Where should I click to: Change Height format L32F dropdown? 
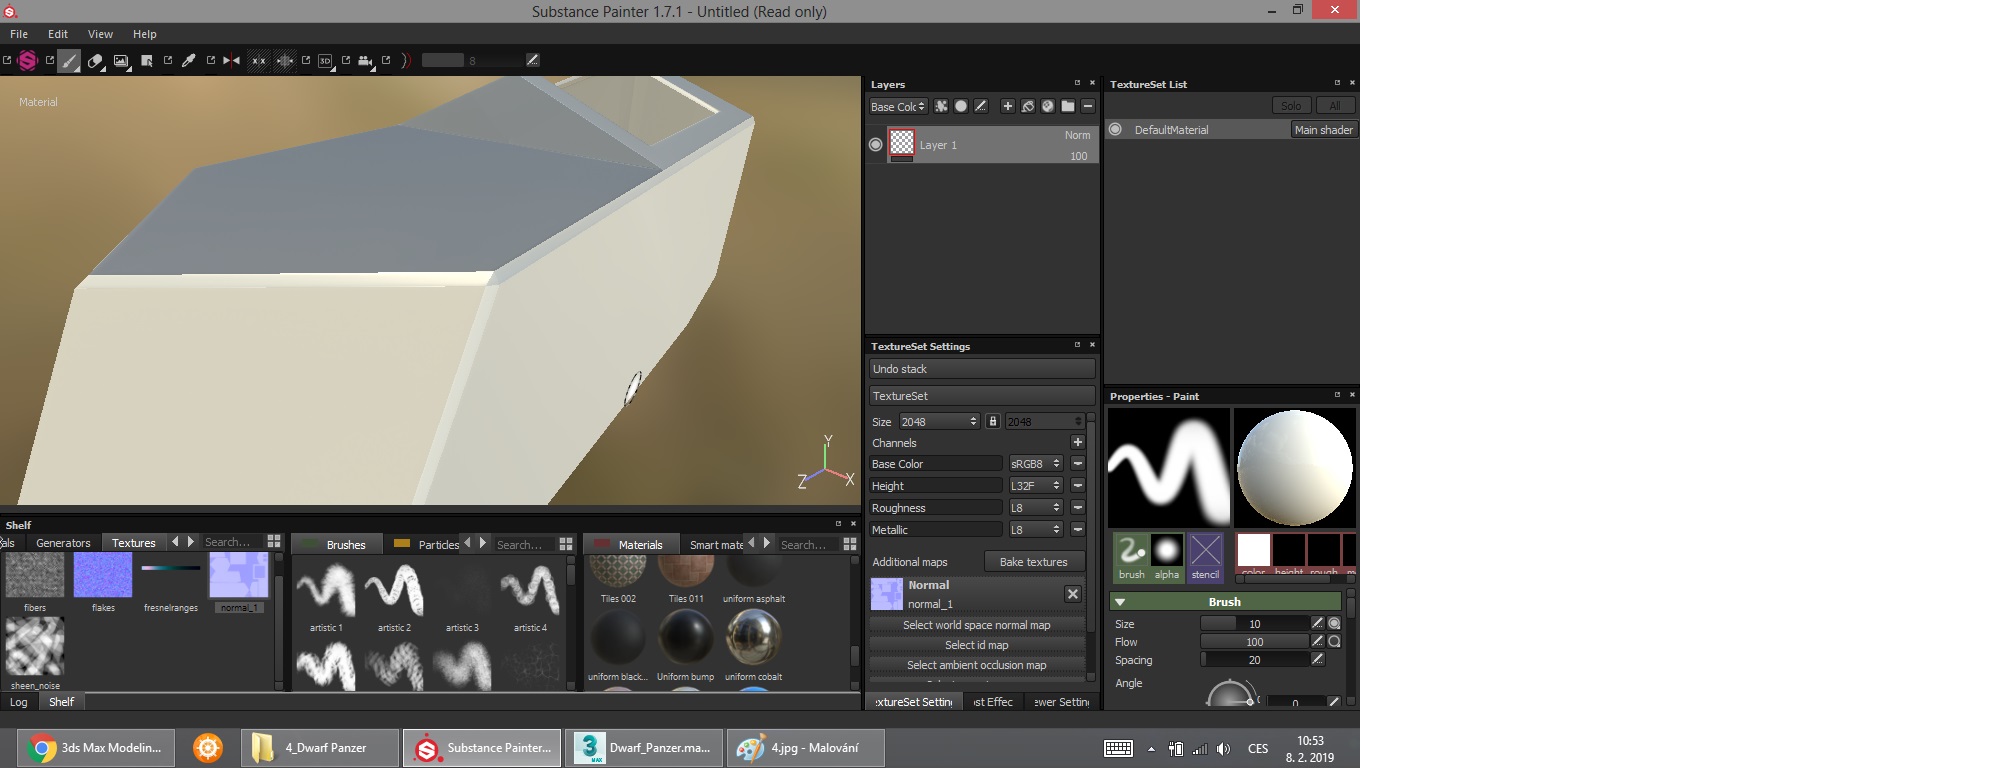[x=1035, y=485]
